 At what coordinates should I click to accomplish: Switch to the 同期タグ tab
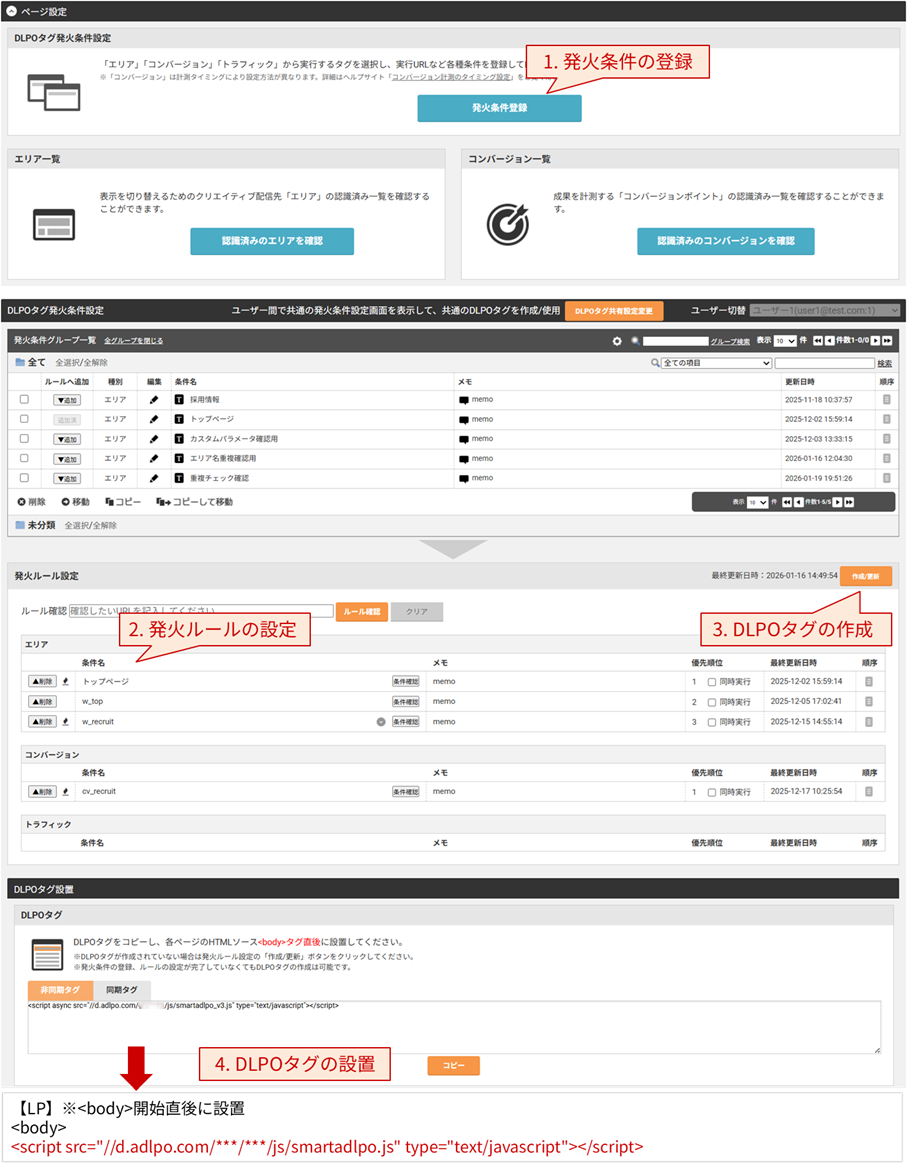[122, 990]
